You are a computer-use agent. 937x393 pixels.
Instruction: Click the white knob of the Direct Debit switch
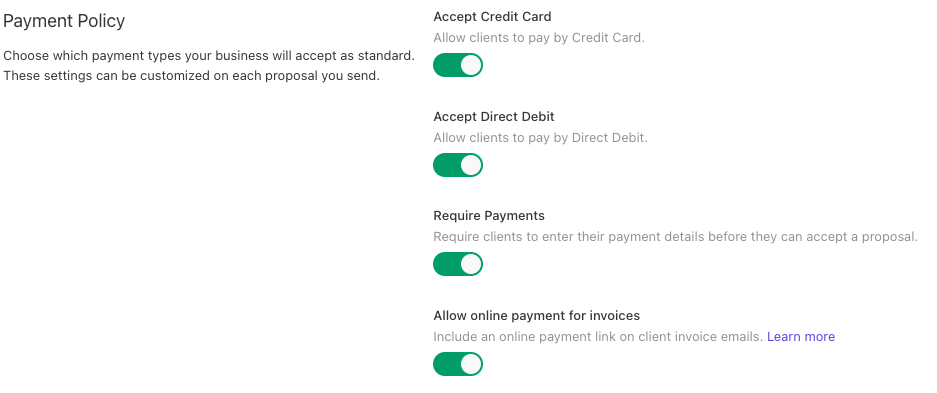point(471,165)
